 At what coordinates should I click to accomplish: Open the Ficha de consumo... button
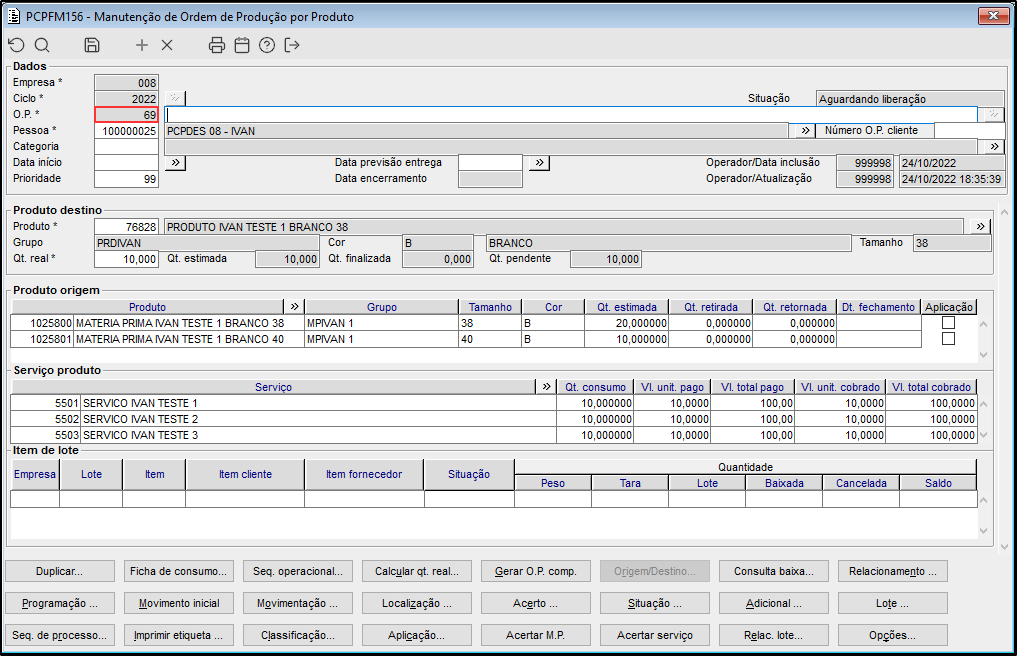click(x=179, y=572)
